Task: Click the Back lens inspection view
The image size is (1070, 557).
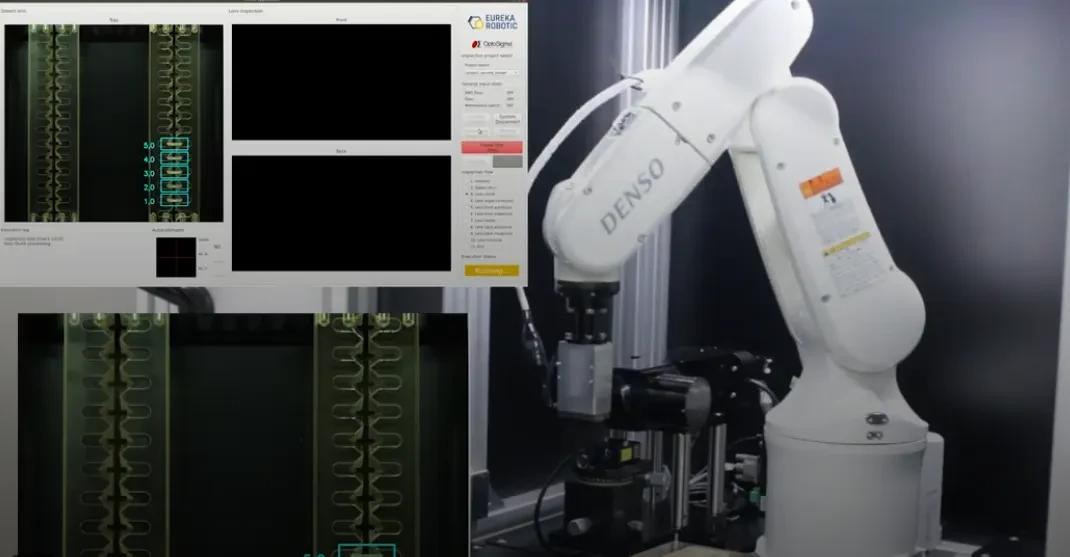Action: tap(341, 213)
